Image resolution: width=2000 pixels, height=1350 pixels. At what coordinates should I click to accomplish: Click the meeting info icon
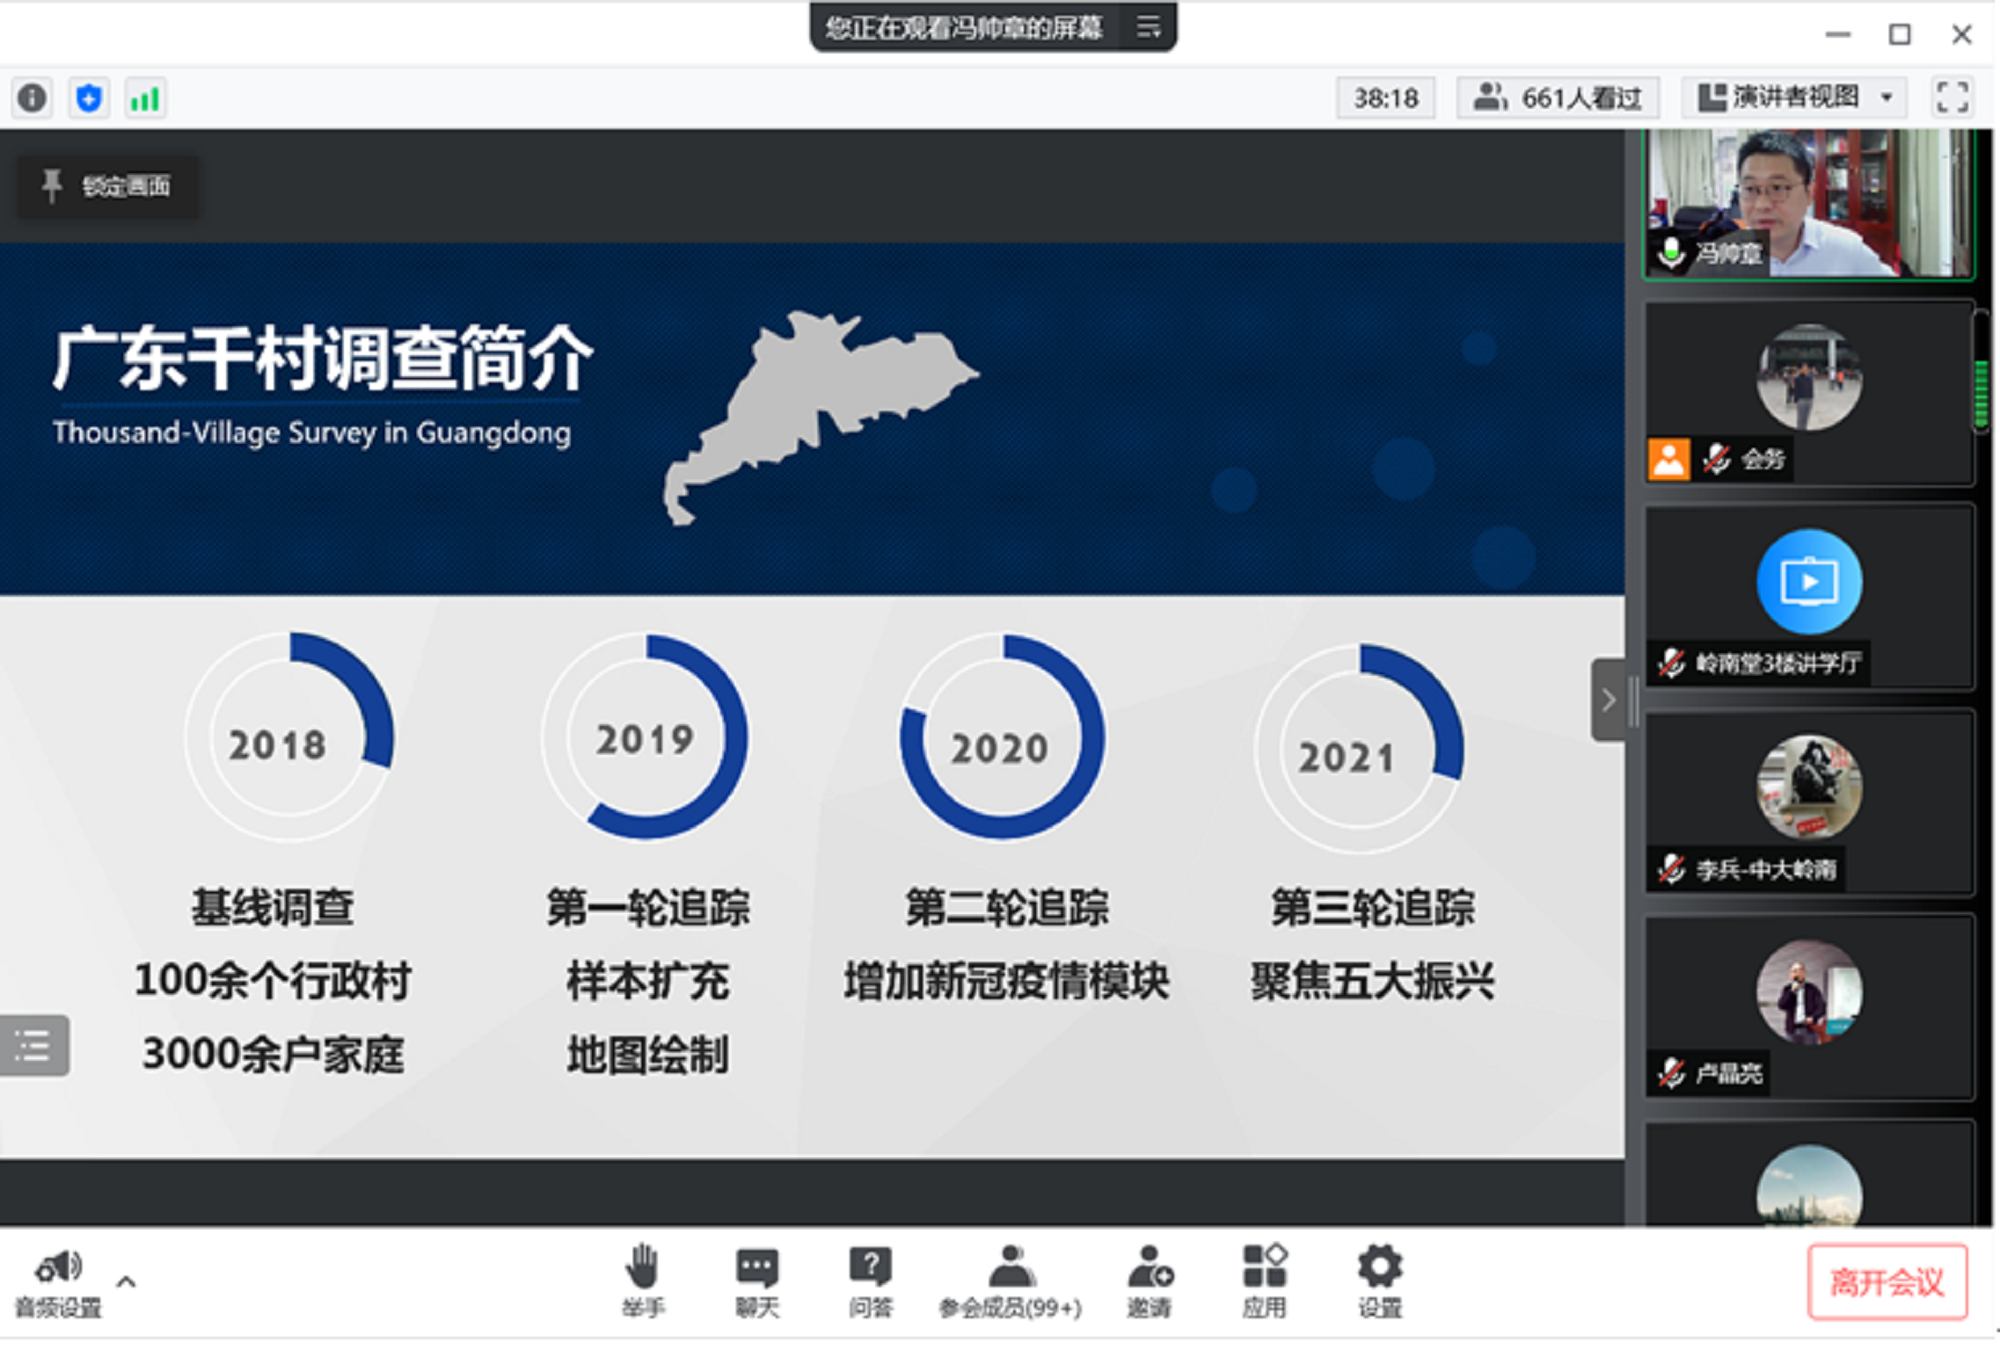click(32, 98)
